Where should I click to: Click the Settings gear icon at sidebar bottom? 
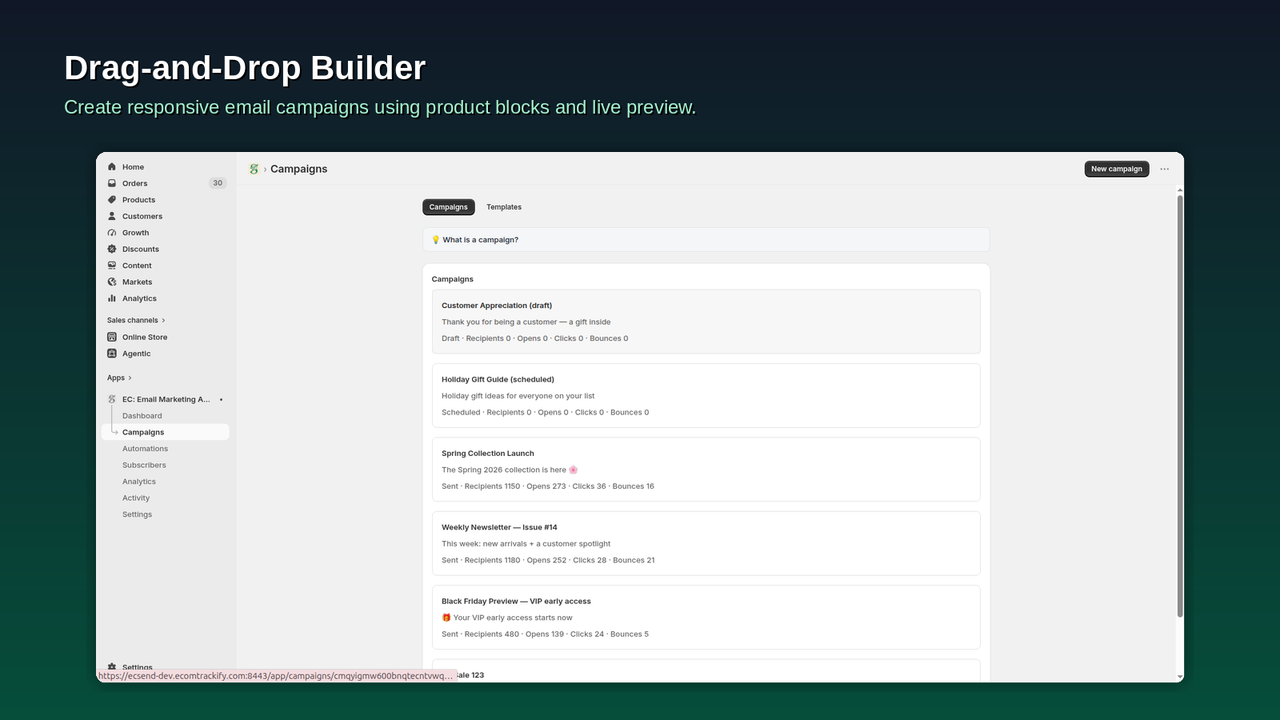coord(112,667)
